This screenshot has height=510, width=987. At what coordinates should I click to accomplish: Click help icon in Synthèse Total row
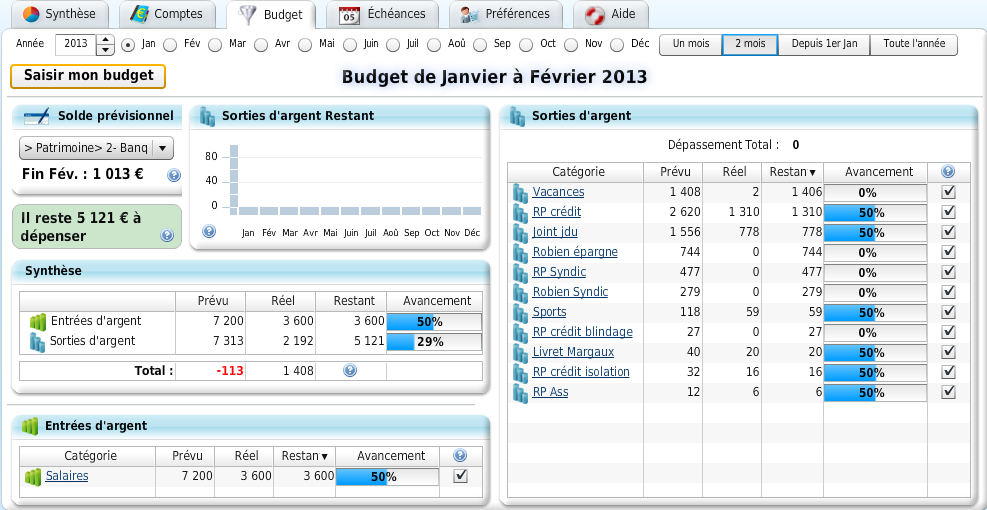tap(350, 370)
